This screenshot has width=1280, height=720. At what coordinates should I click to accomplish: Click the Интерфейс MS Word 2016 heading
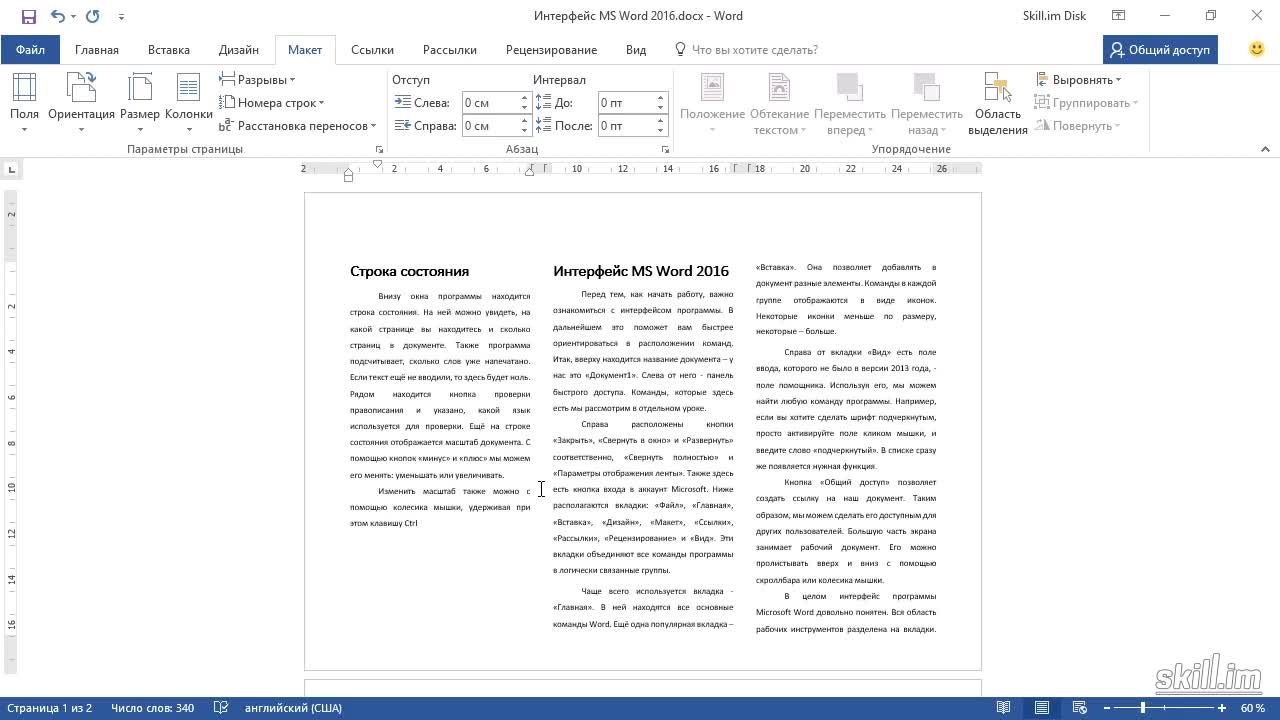[641, 271]
